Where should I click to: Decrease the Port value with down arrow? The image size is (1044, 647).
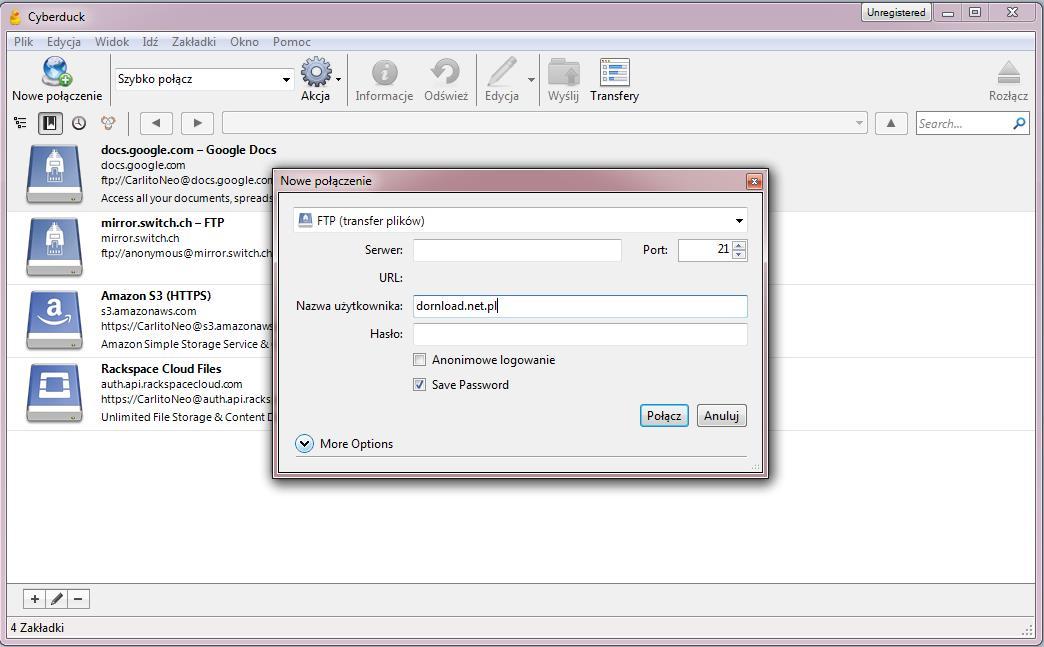click(x=739, y=255)
